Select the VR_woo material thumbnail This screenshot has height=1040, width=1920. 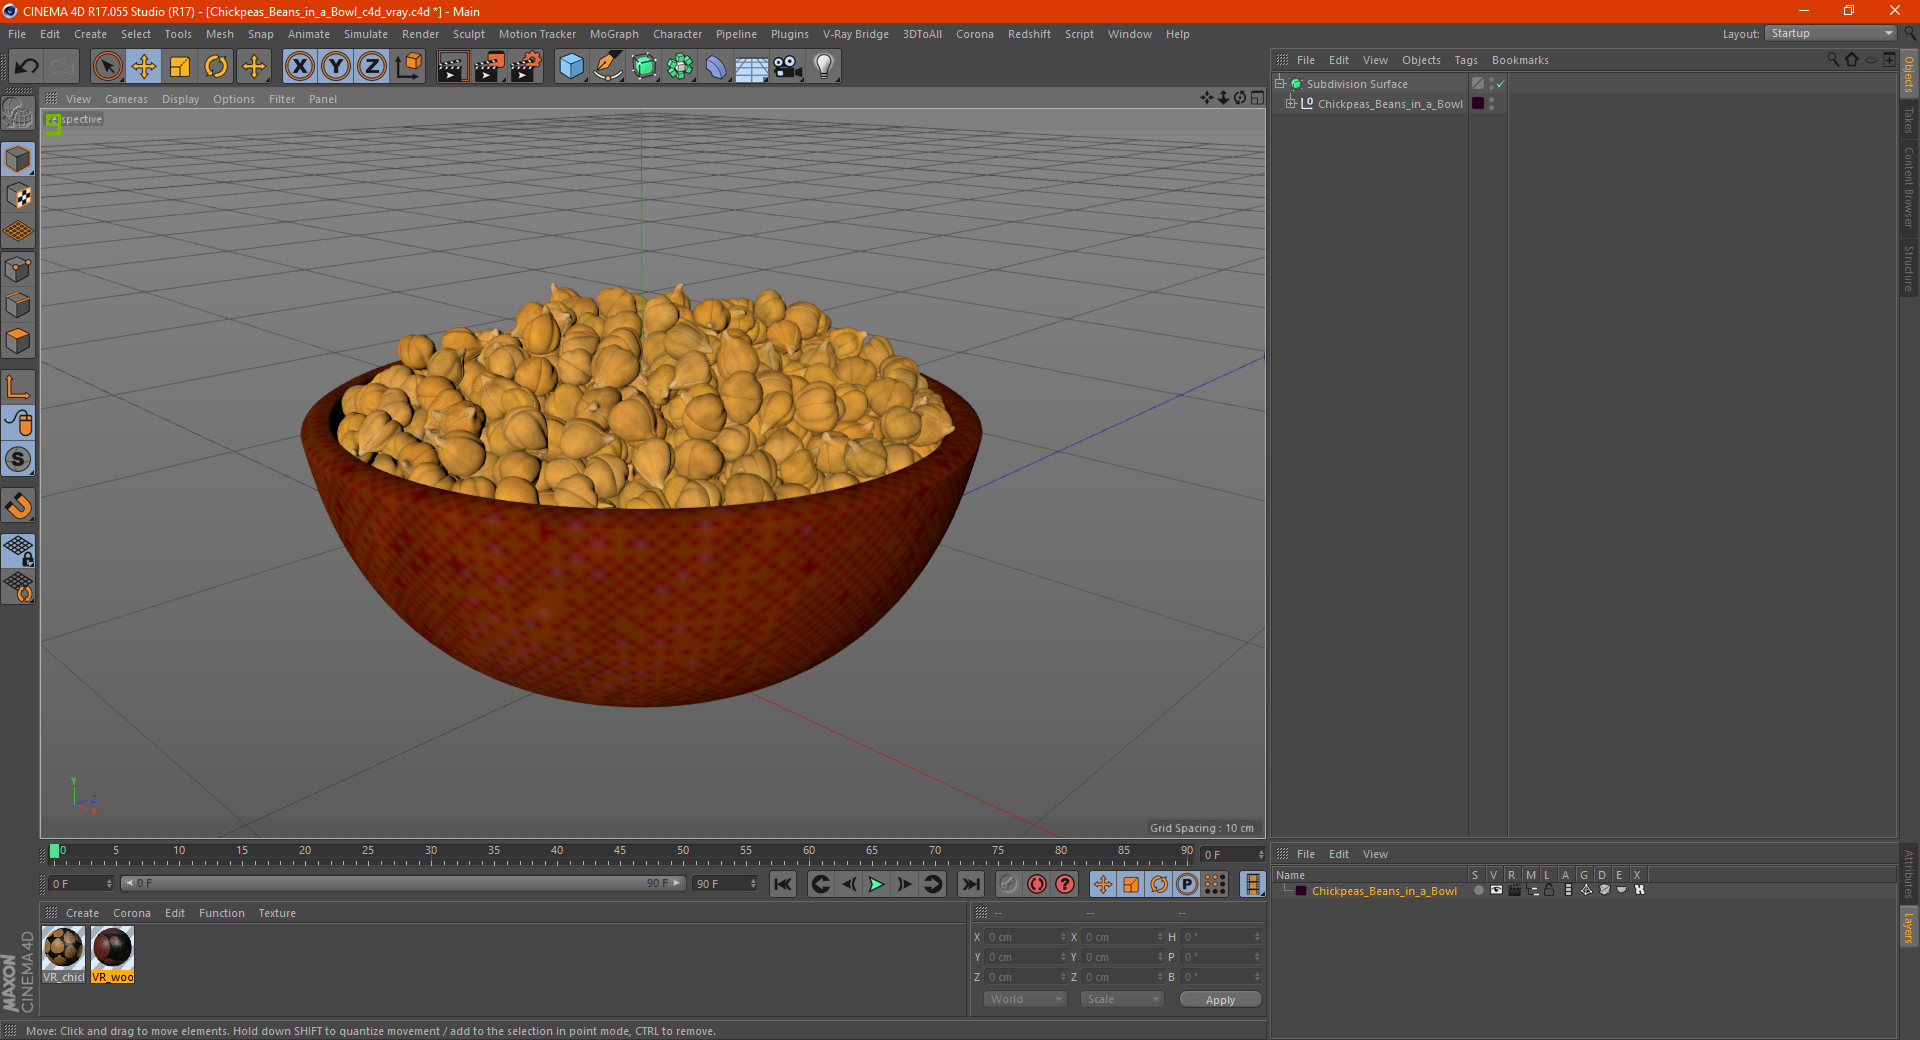(x=112, y=954)
